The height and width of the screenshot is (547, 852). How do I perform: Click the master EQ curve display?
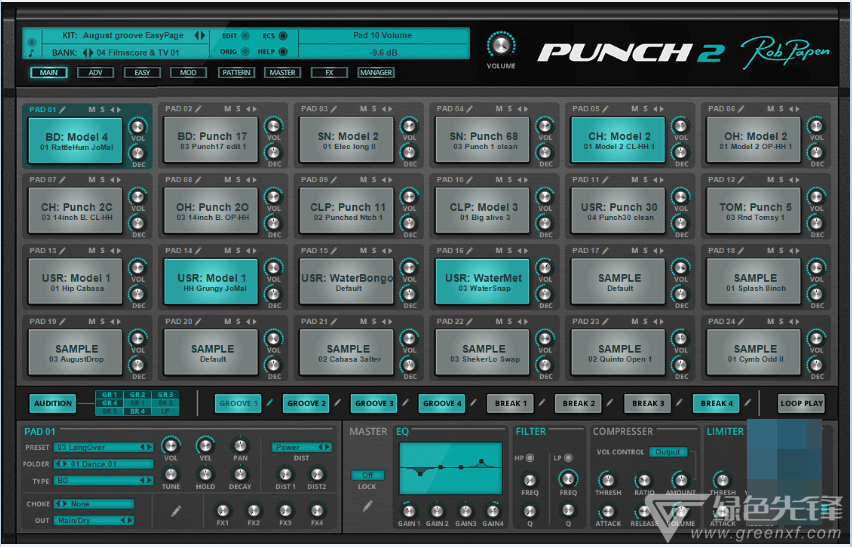[x=450, y=468]
